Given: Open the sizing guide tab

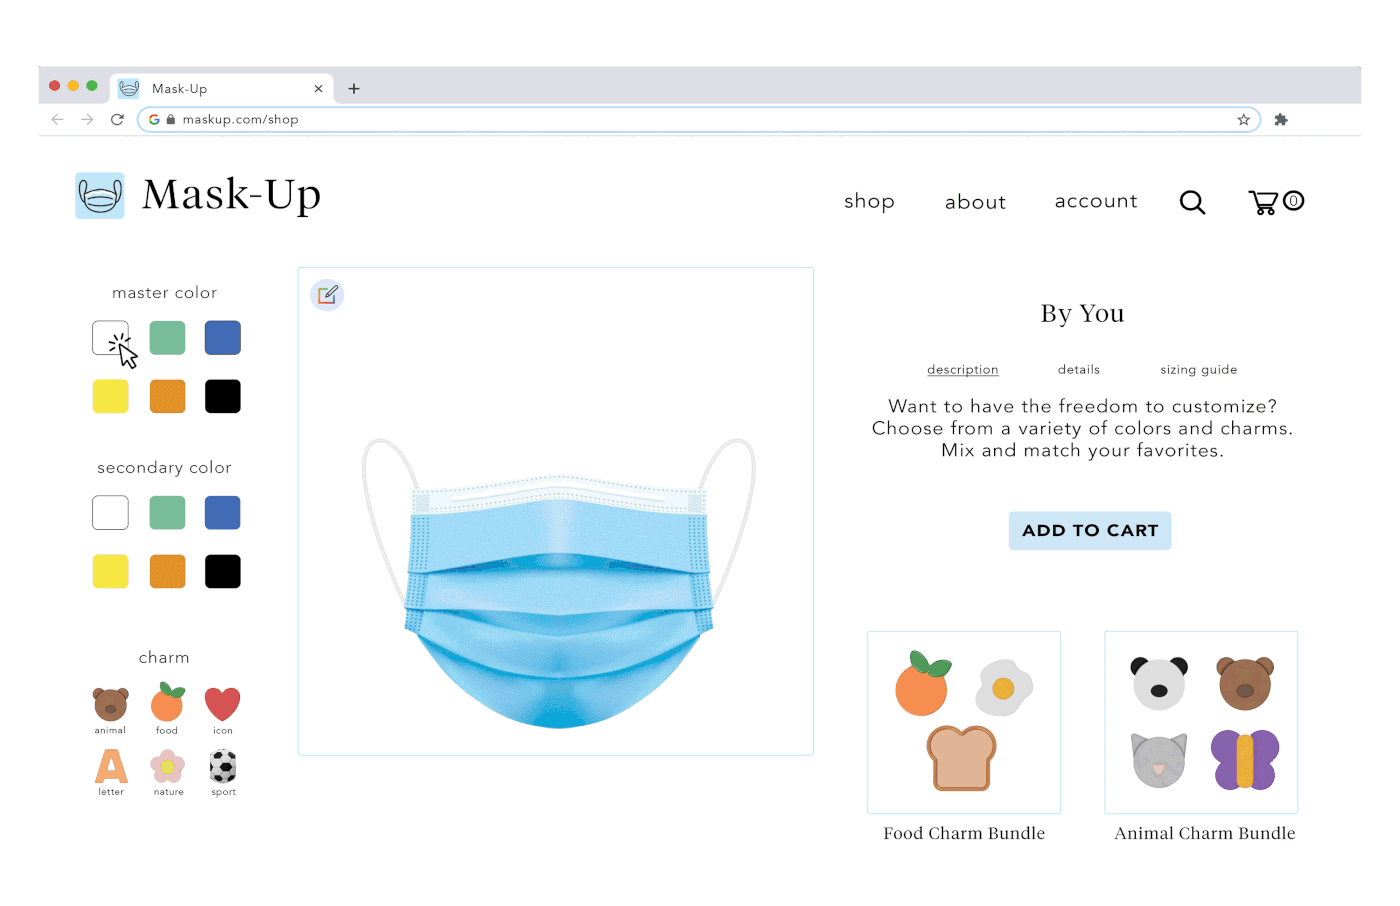Looking at the screenshot, I should [1198, 370].
